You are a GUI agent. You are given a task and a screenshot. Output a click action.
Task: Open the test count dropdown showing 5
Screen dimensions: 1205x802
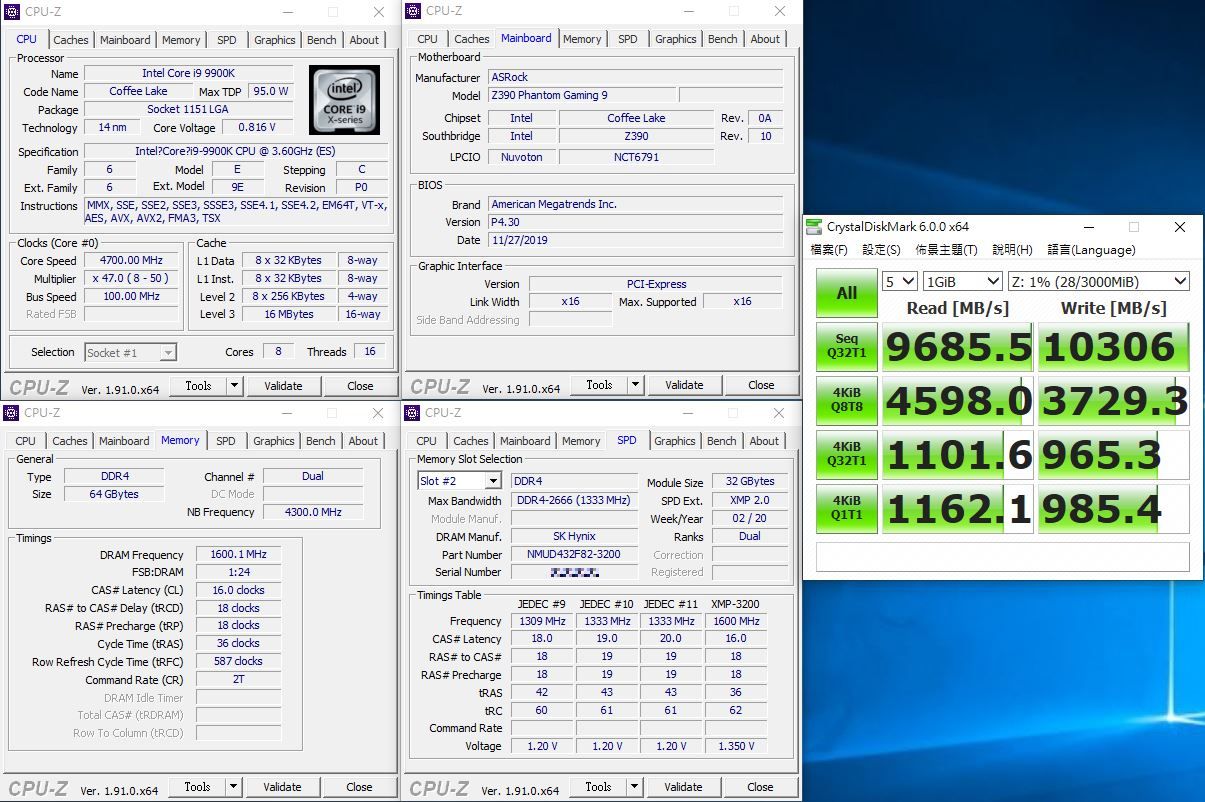click(900, 281)
